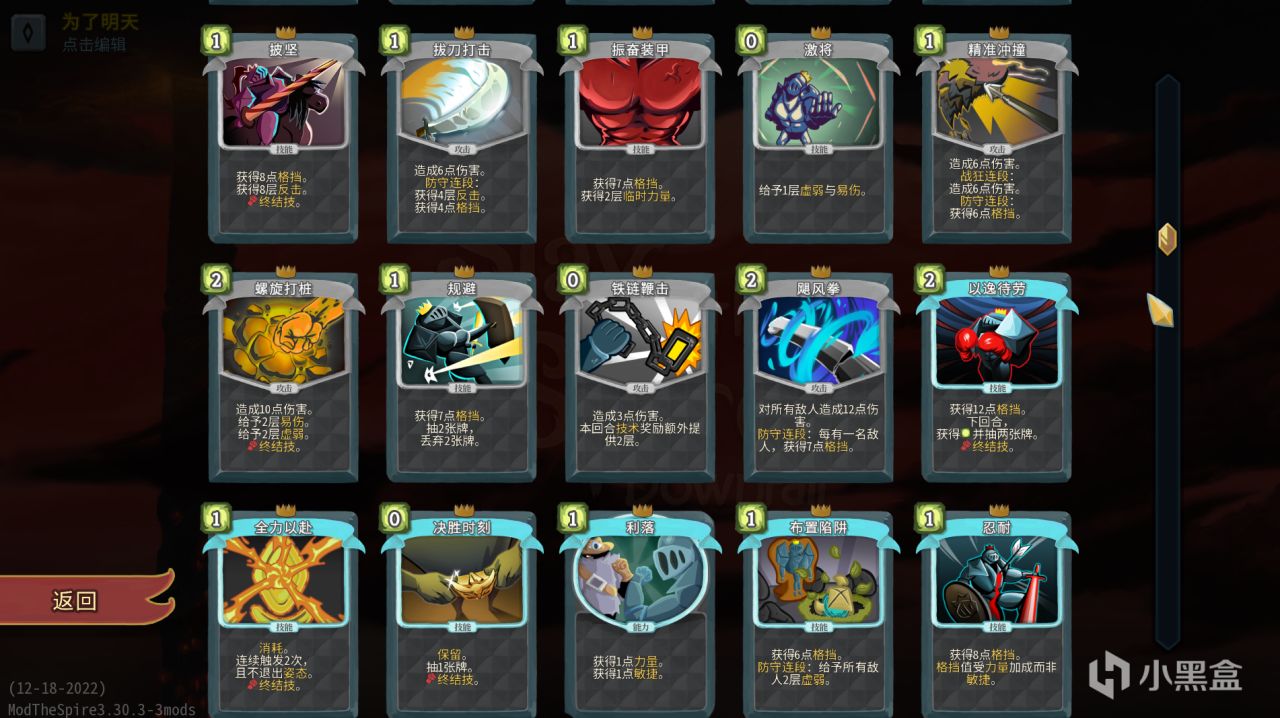The height and width of the screenshot is (718, 1280).
Task: Select the 精准冲撞 lance card
Action: pyautogui.click(x=997, y=136)
